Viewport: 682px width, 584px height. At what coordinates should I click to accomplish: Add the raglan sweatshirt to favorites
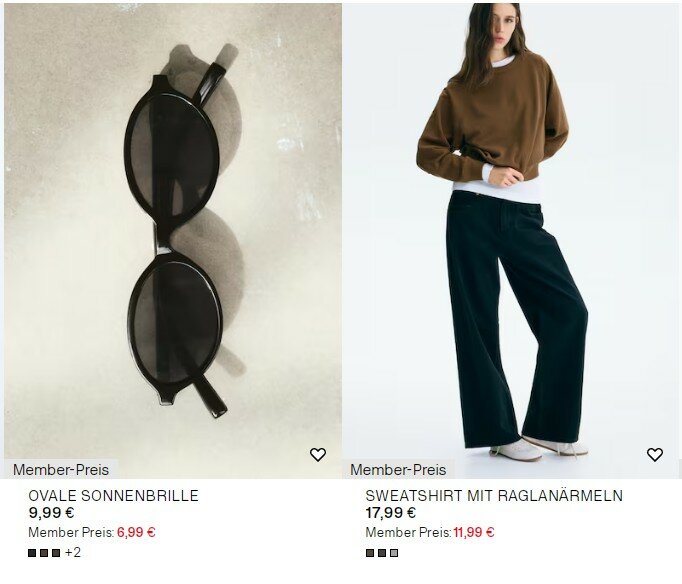pyautogui.click(x=655, y=455)
